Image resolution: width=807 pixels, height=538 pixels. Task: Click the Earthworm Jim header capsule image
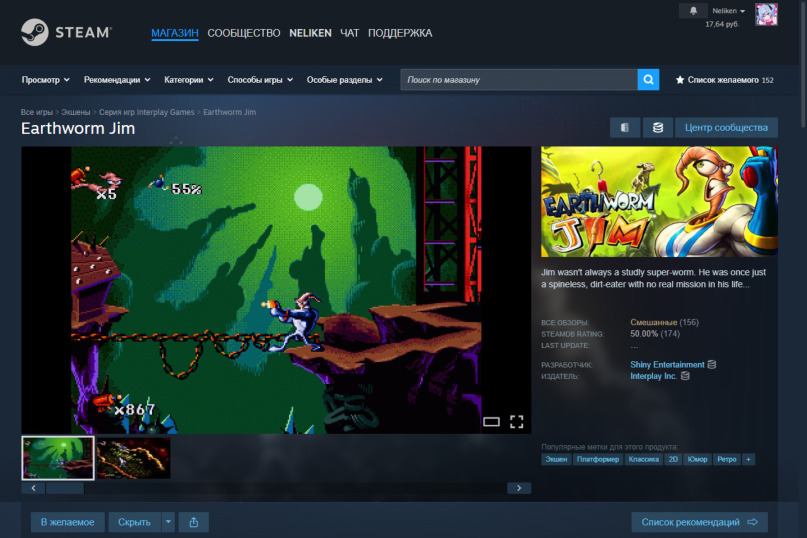pyautogui.click(x=659, y=202)
